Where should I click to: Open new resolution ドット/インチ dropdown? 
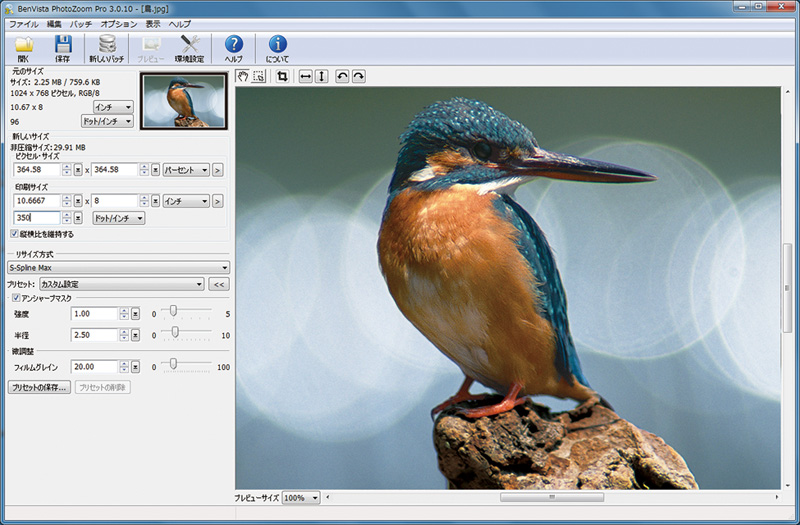(118, 218)
